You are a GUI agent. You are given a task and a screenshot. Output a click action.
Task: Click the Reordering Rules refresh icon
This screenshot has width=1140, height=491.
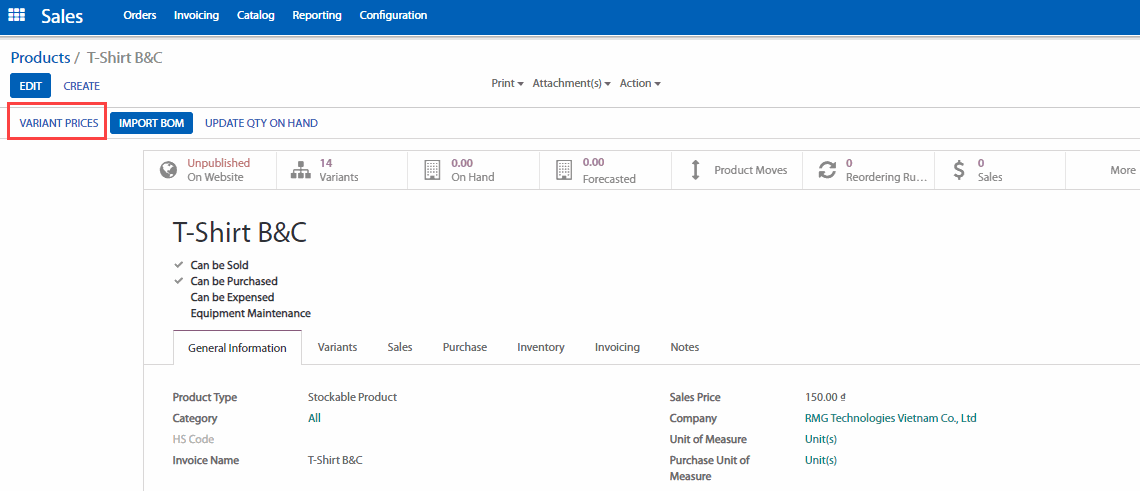(x=827, y=170)
